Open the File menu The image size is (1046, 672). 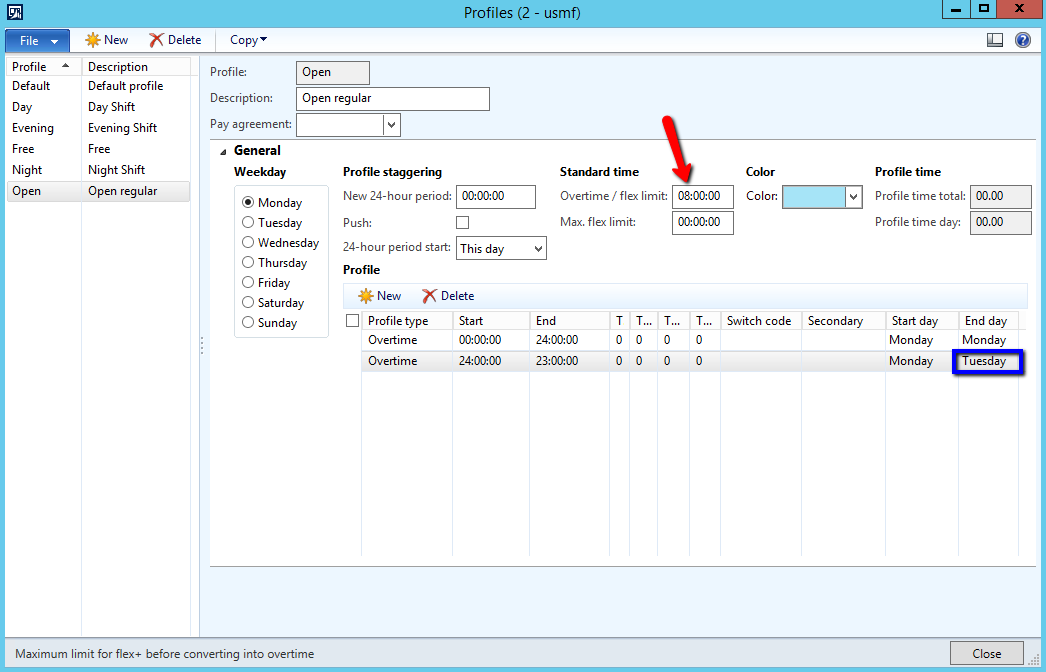click(x=37, y=40)
